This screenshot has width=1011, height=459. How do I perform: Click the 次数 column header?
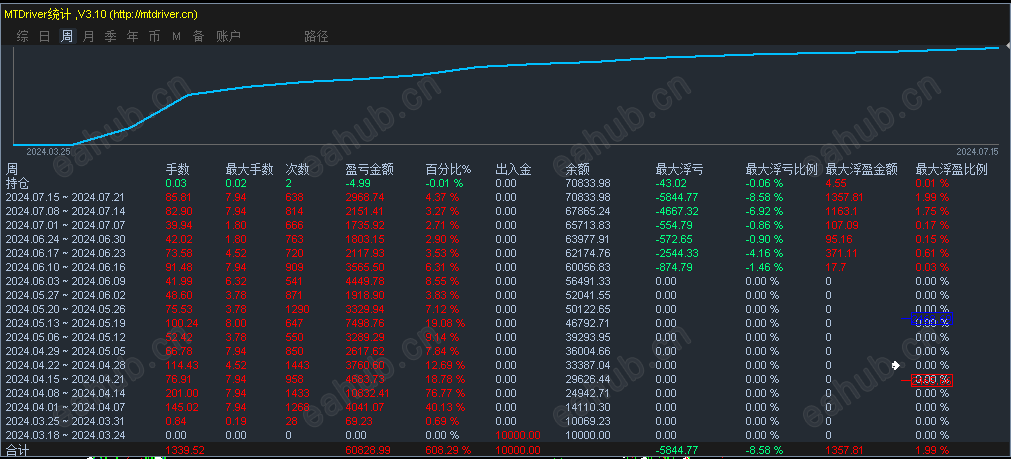(297, 170)
